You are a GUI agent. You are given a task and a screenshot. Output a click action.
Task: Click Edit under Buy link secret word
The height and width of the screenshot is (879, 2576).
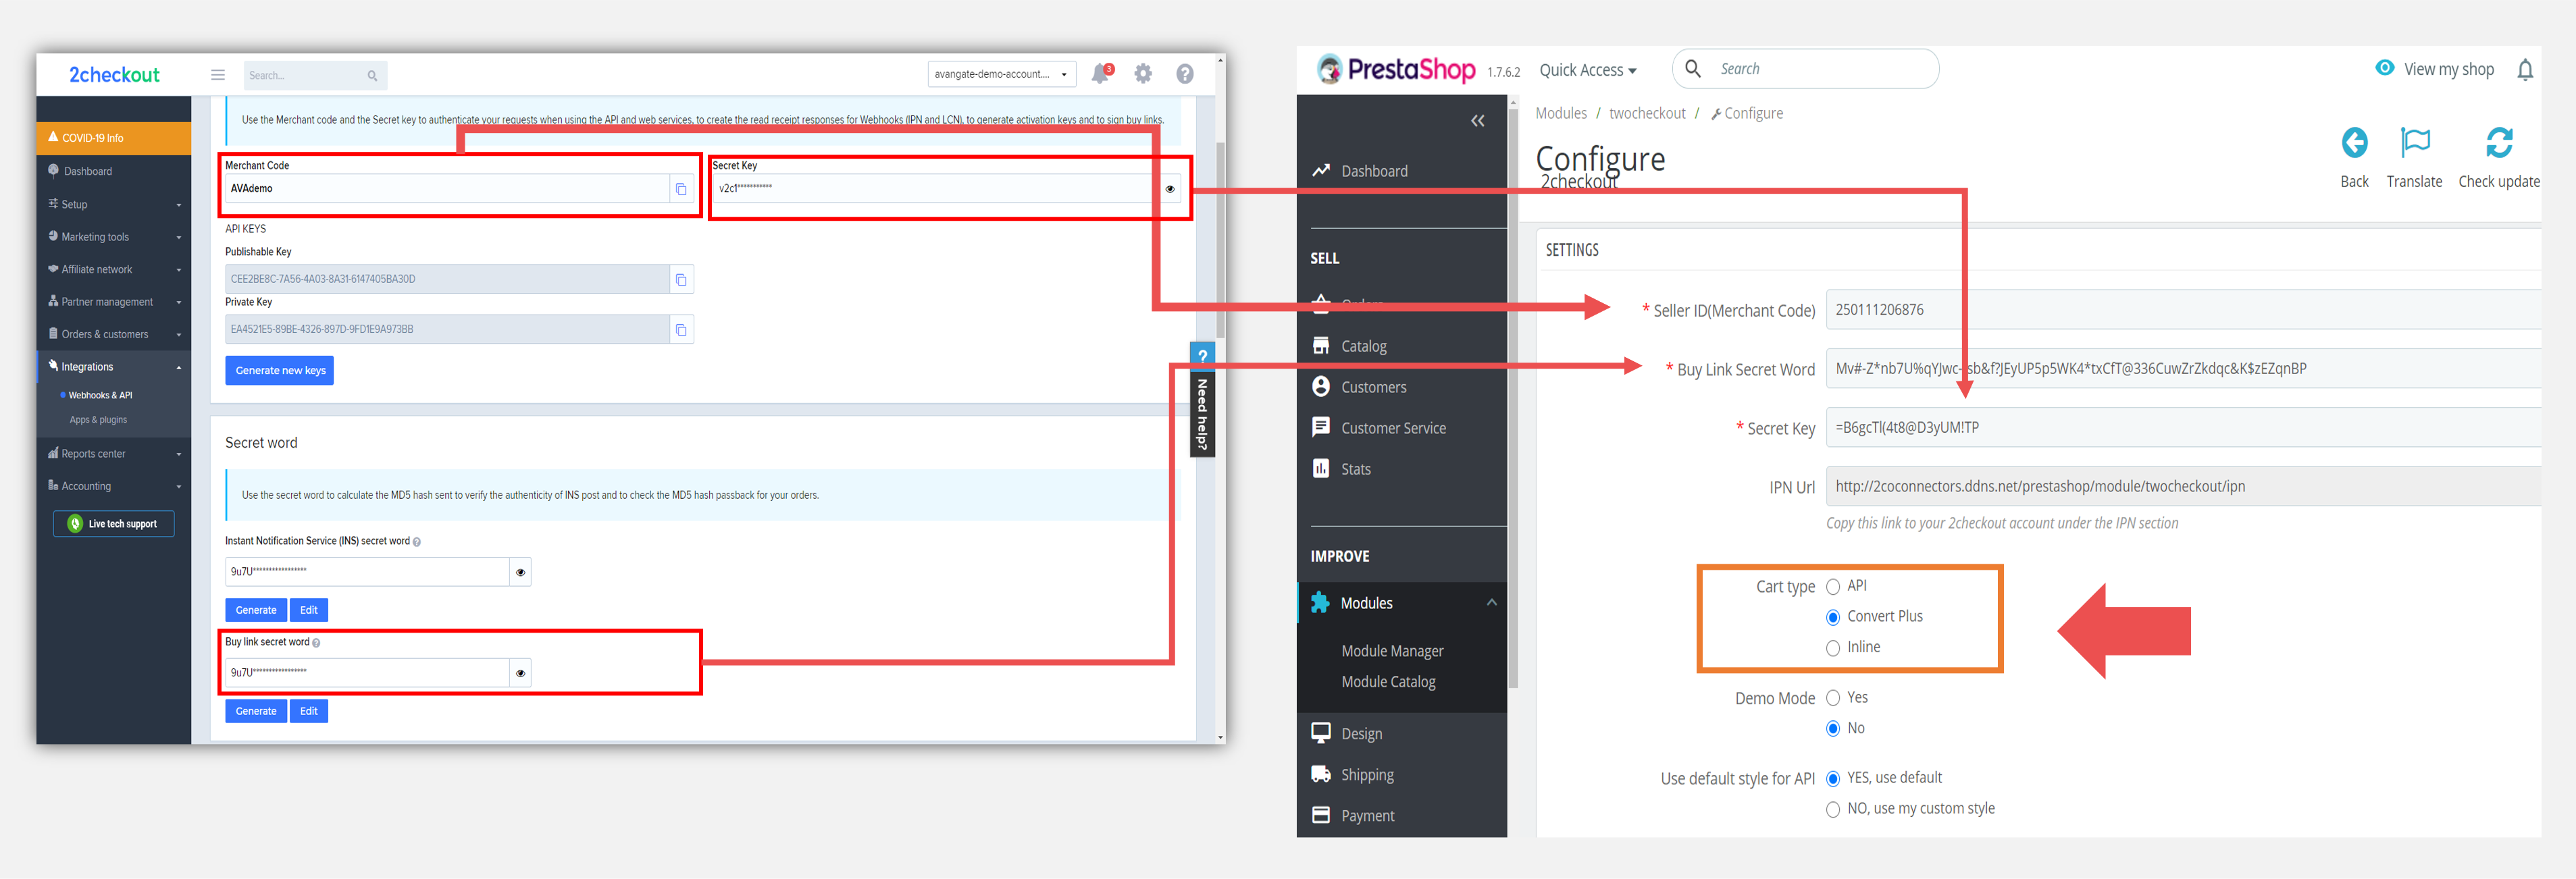pos(309,711)
